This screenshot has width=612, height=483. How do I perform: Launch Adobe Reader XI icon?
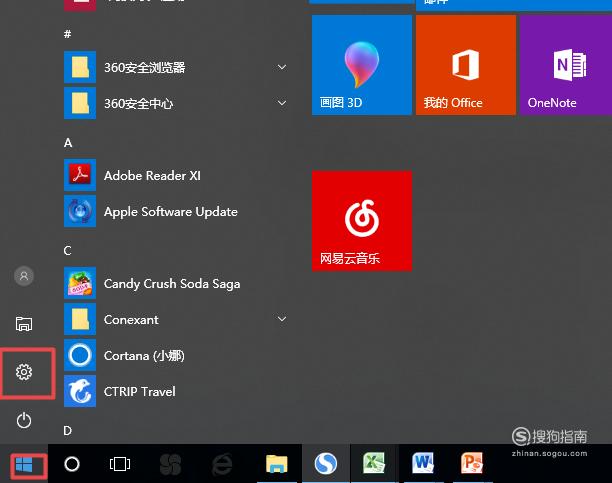[x=80, y=175]
